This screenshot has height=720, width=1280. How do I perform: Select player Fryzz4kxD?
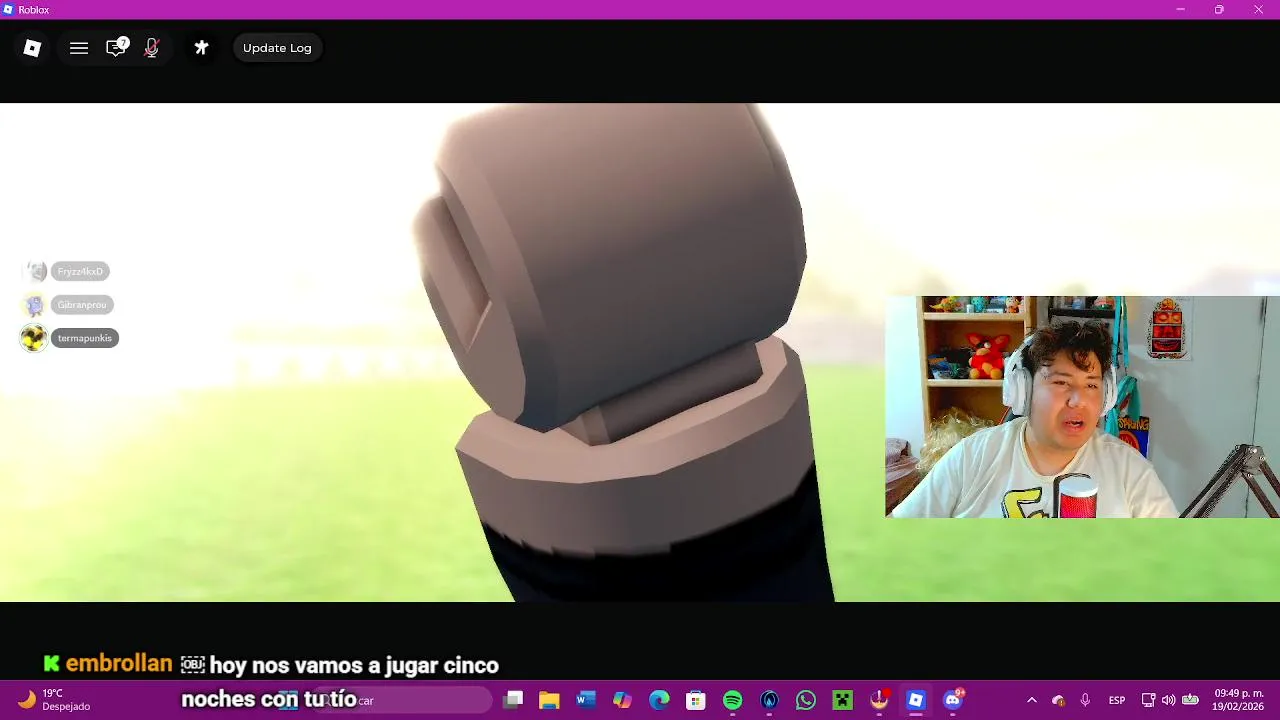[x=80, y=271]
